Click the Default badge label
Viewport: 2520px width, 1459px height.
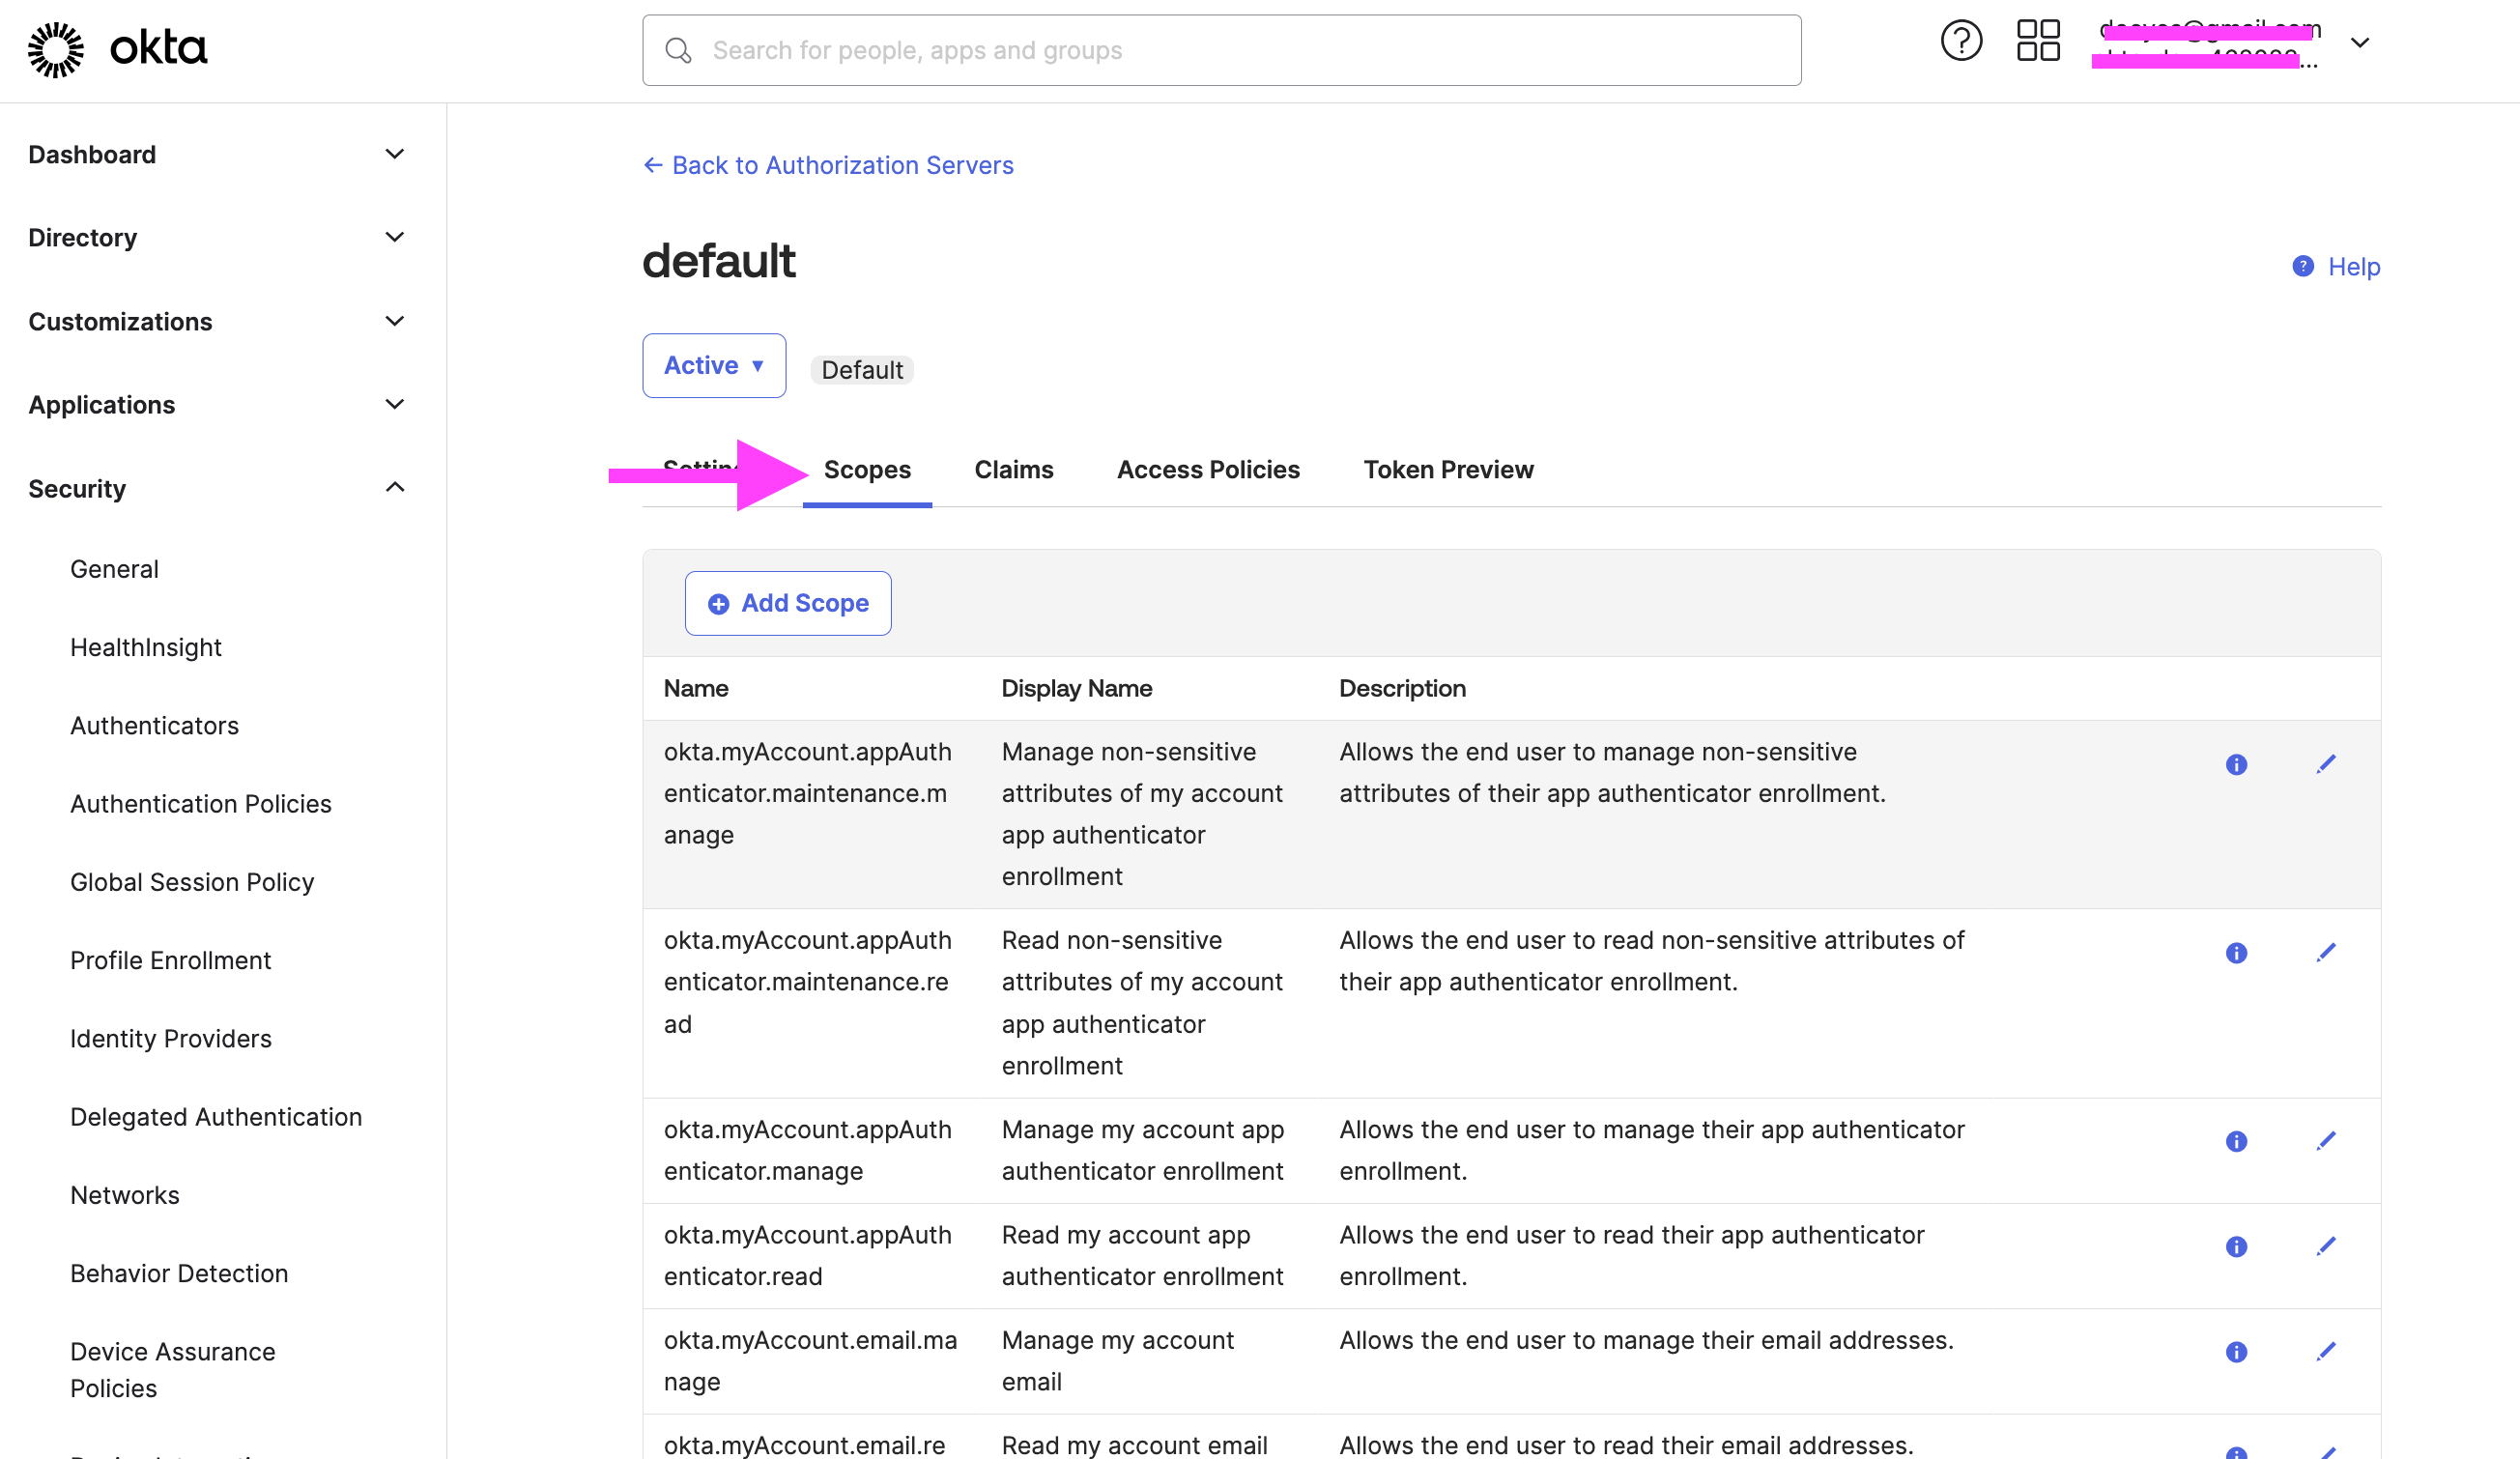click(x=861, y=370)
